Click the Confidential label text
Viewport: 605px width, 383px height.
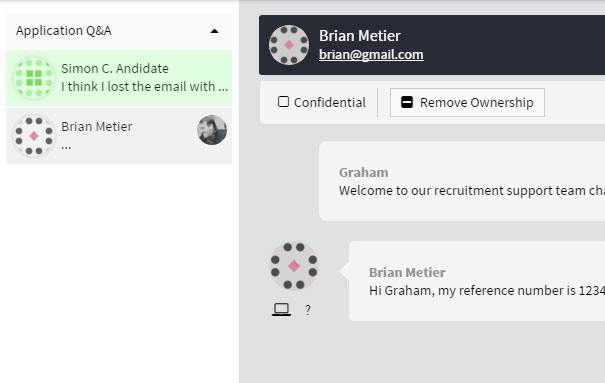point(330,103)
